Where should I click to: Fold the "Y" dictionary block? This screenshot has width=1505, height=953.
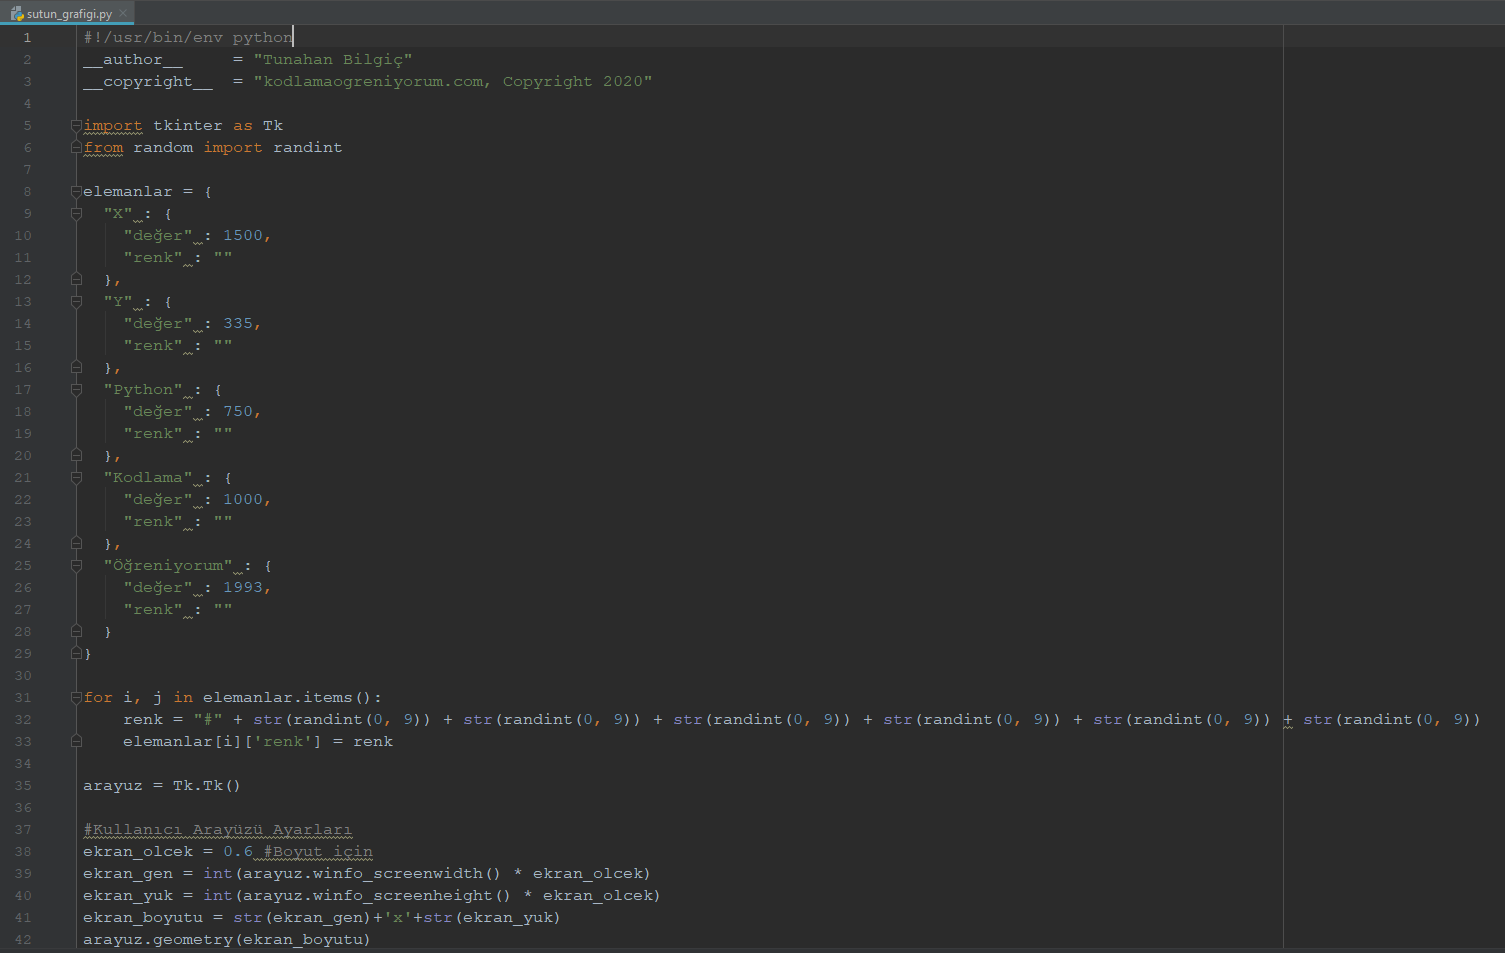click(76, 302)
